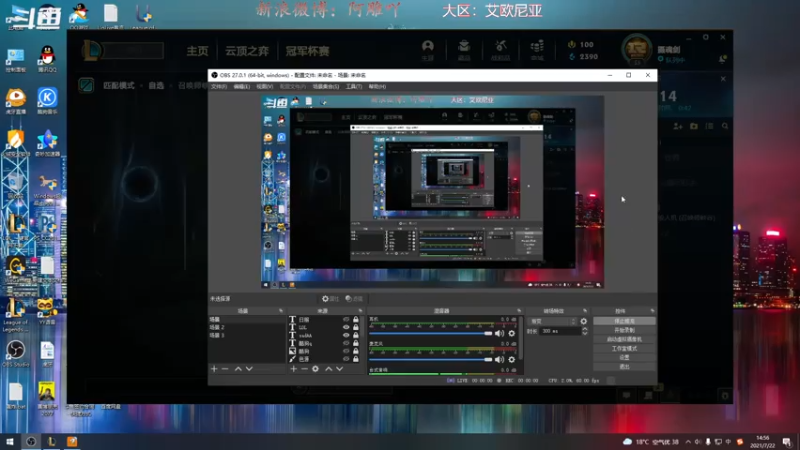Pop out the Sources dock panel
The image size is (800, 450).
click(360, 311)
